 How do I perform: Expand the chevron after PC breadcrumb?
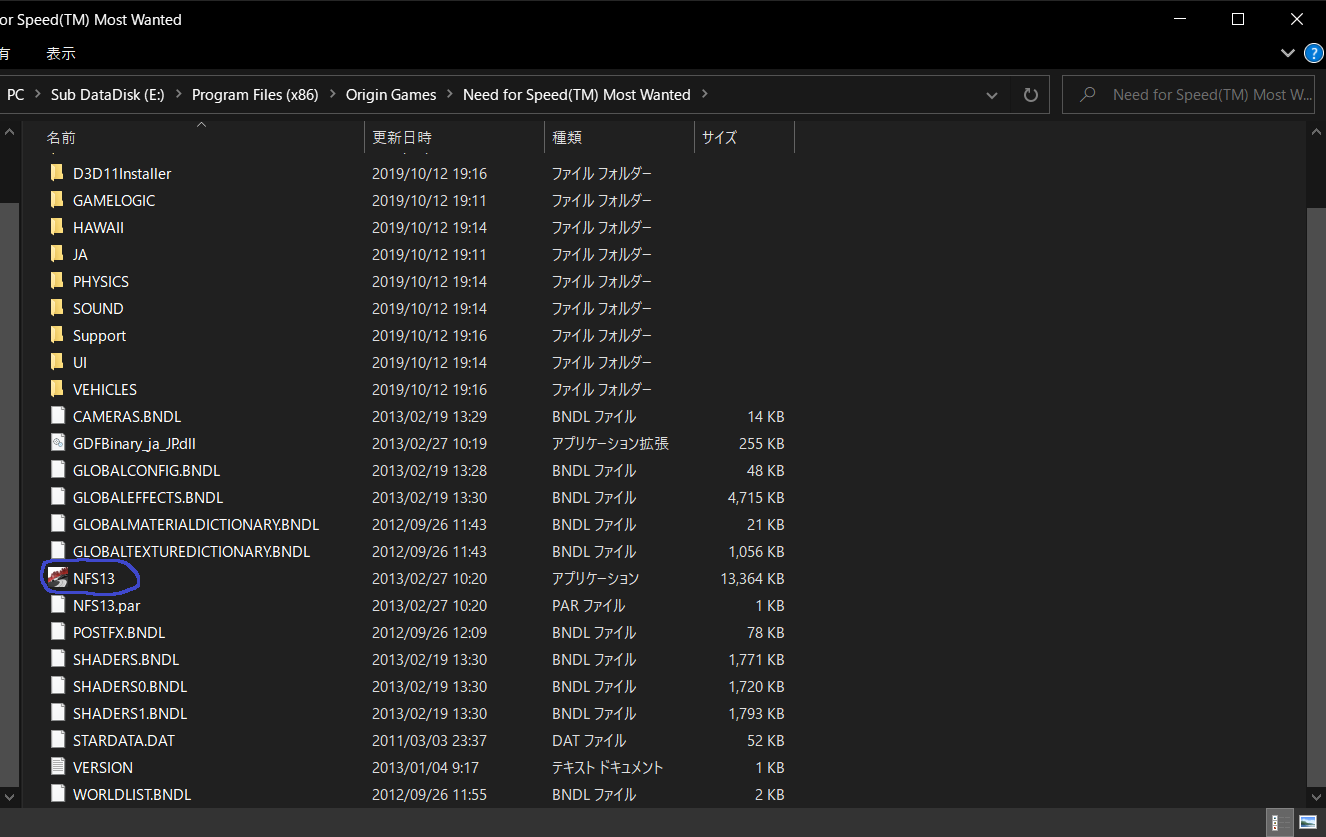click(37, 94)
